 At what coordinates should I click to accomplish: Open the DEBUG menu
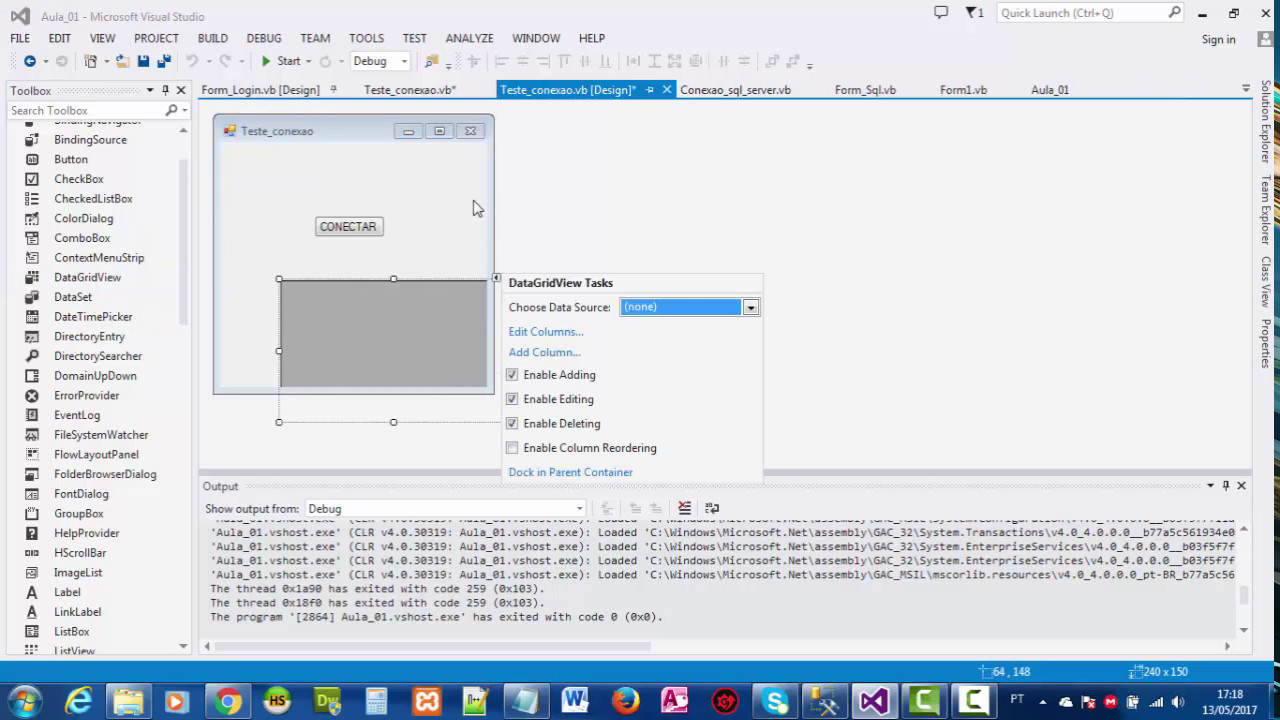[x=264, y=38]
